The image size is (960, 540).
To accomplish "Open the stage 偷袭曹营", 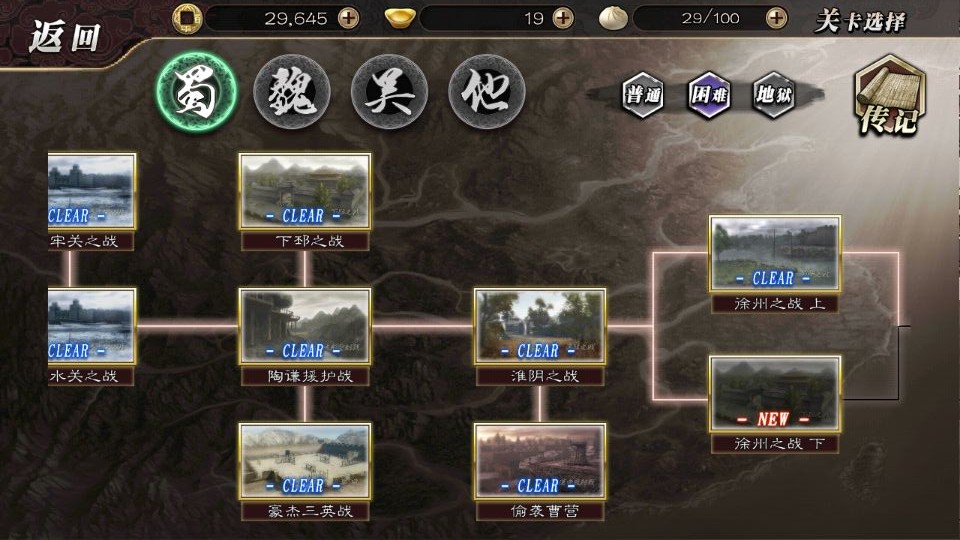I will click(540, 471).
